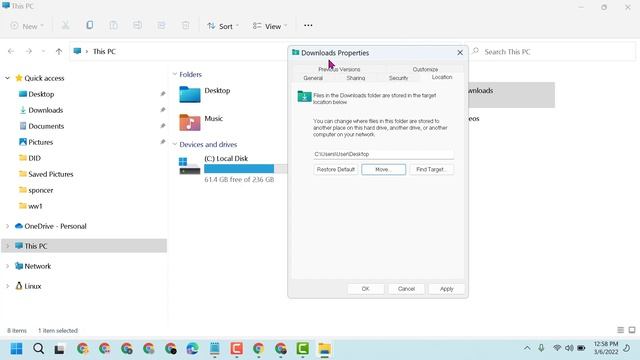Click OK in Downloads Properties
The width and height of the screenshot is (640, 360).
(x=365, y=289)
